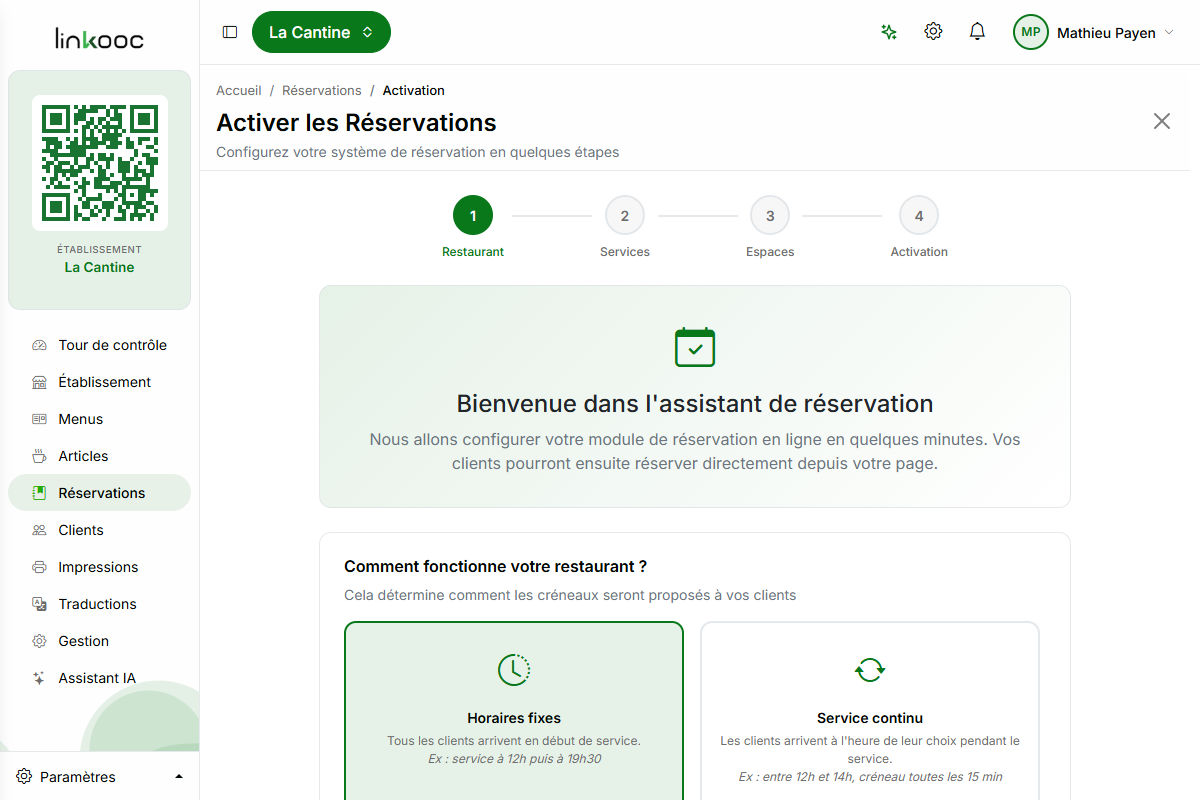Viewport: 1200px width, 800px height.
Task: Open Paramètres at sidebar bottom
Action: [100, 777]
